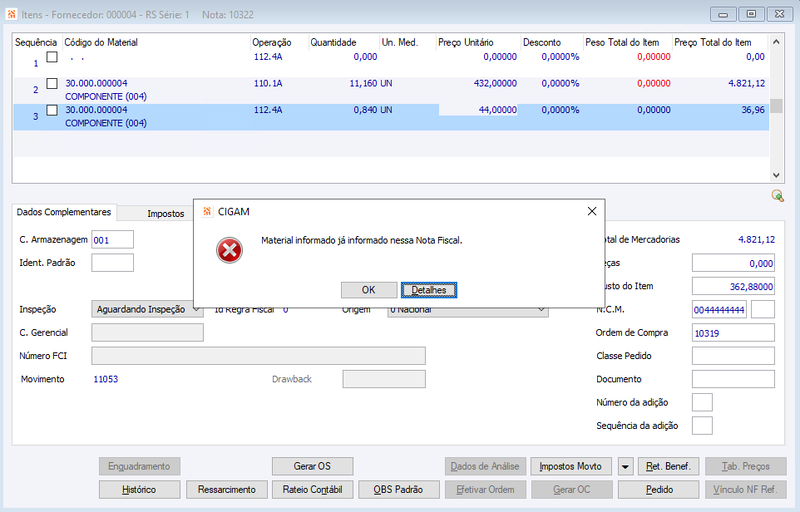Screen dimensions: 800x512
Task: Click the total cell 4.821,12 in row 2
Action: [x=746, y=83]
